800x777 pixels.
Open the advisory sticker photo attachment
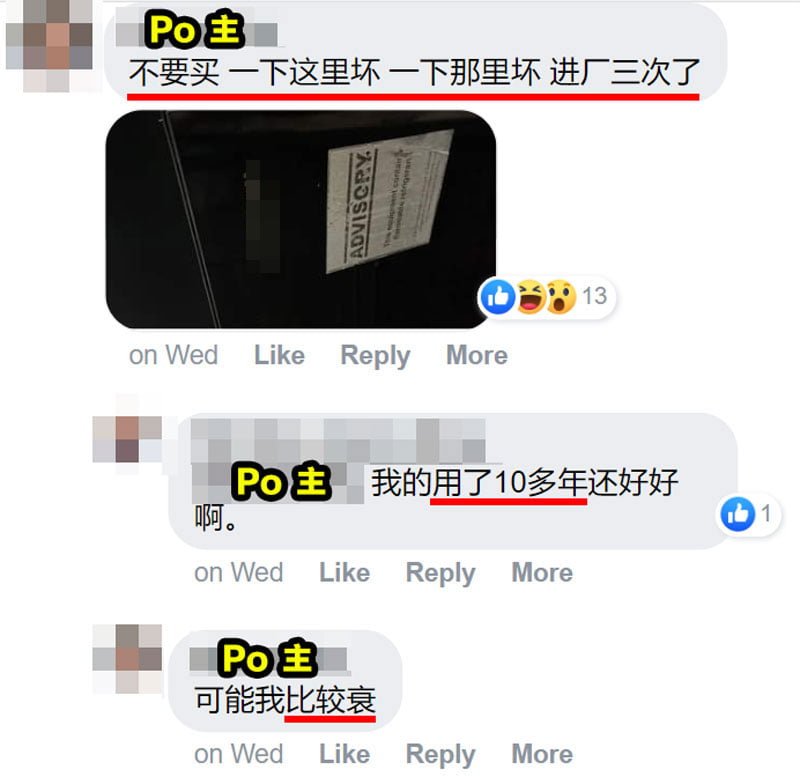(301, 219)
